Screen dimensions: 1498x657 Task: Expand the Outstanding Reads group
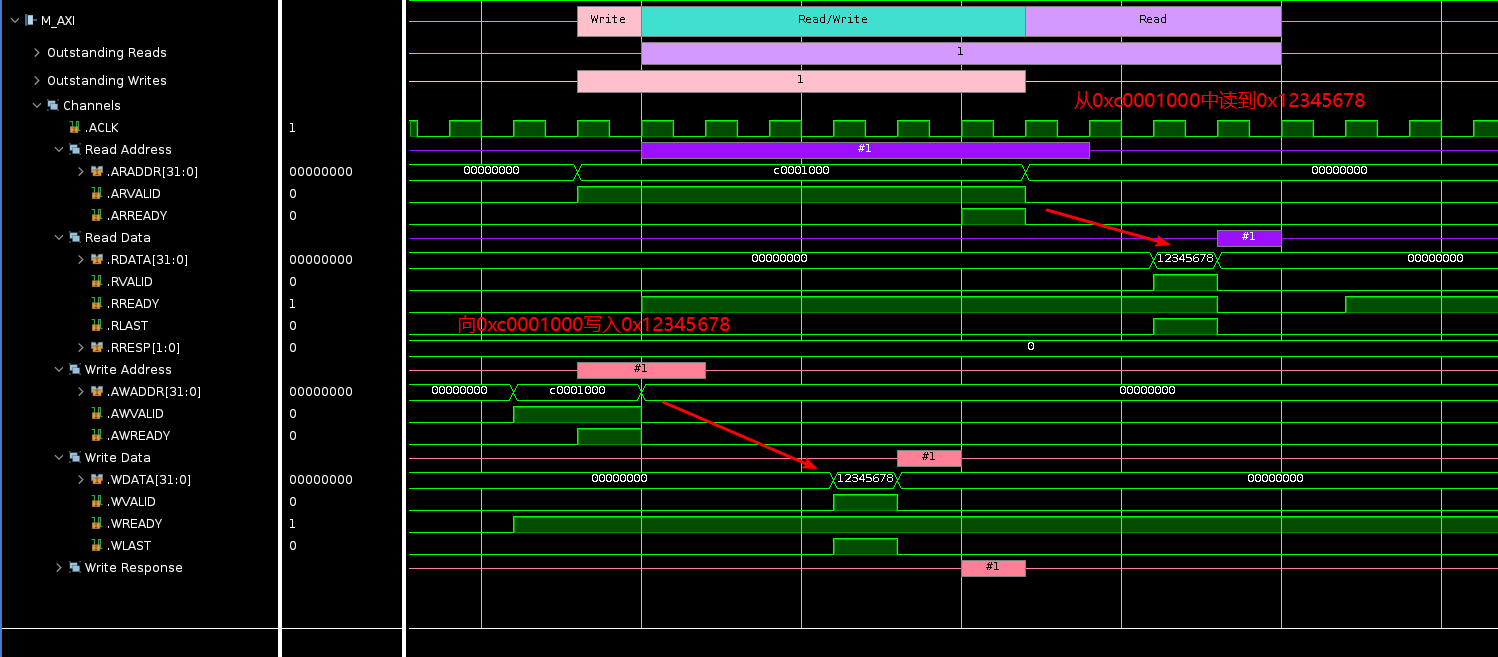coord(37,52)
